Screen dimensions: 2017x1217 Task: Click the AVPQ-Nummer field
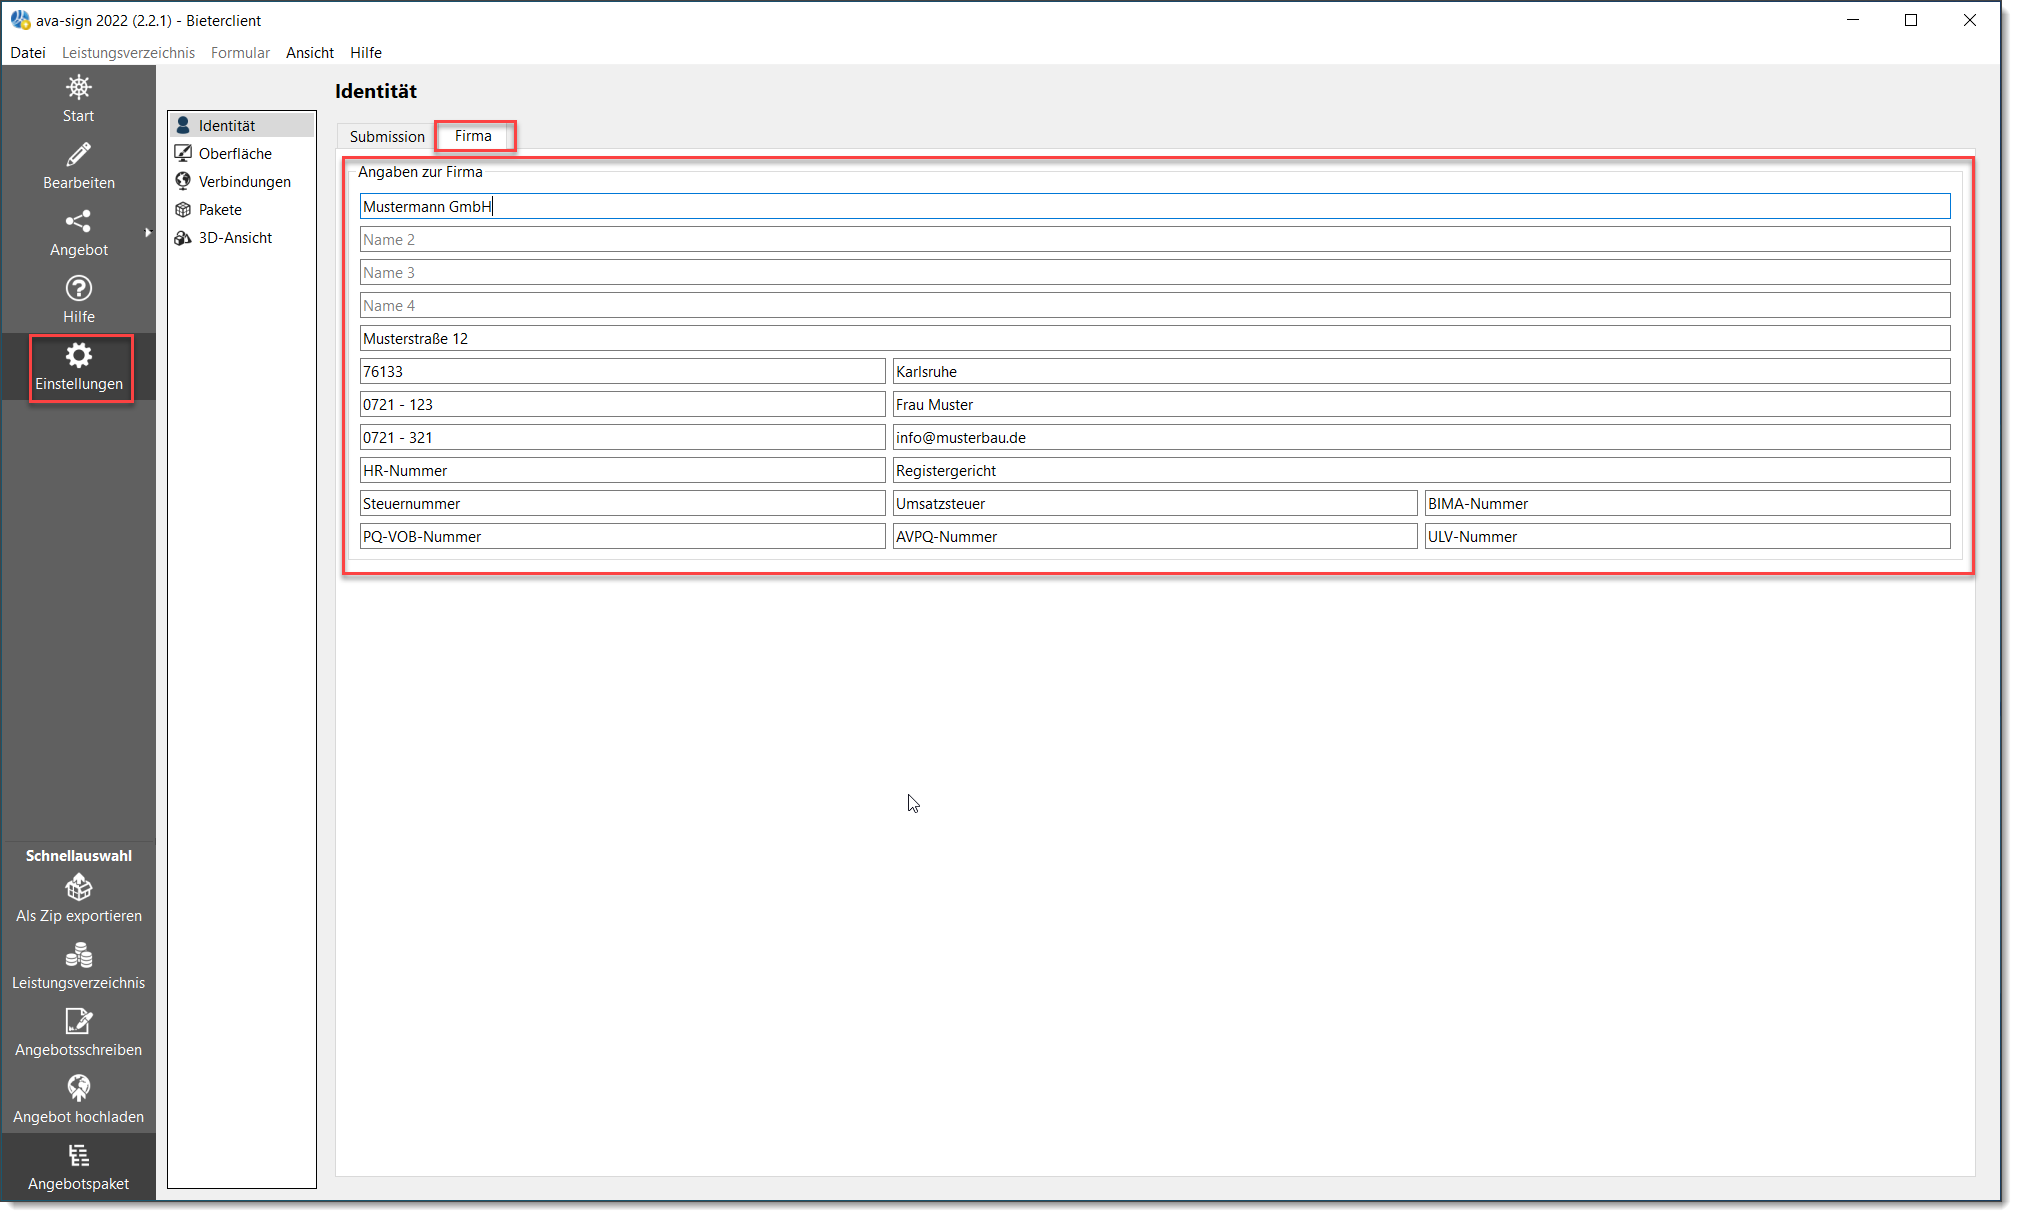pyautogui.click(x=1155, y=536)
